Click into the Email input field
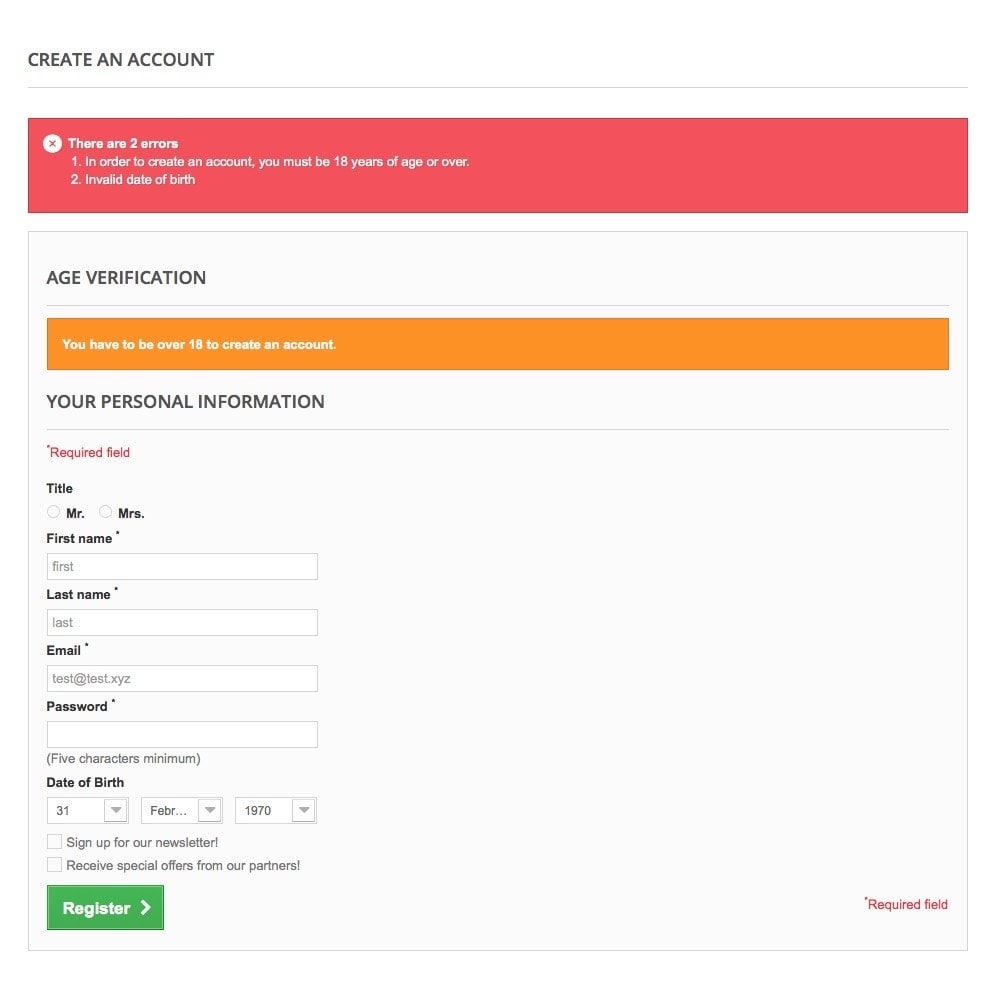Screen dimensions: 1000x1000 (x=182, y=679)
